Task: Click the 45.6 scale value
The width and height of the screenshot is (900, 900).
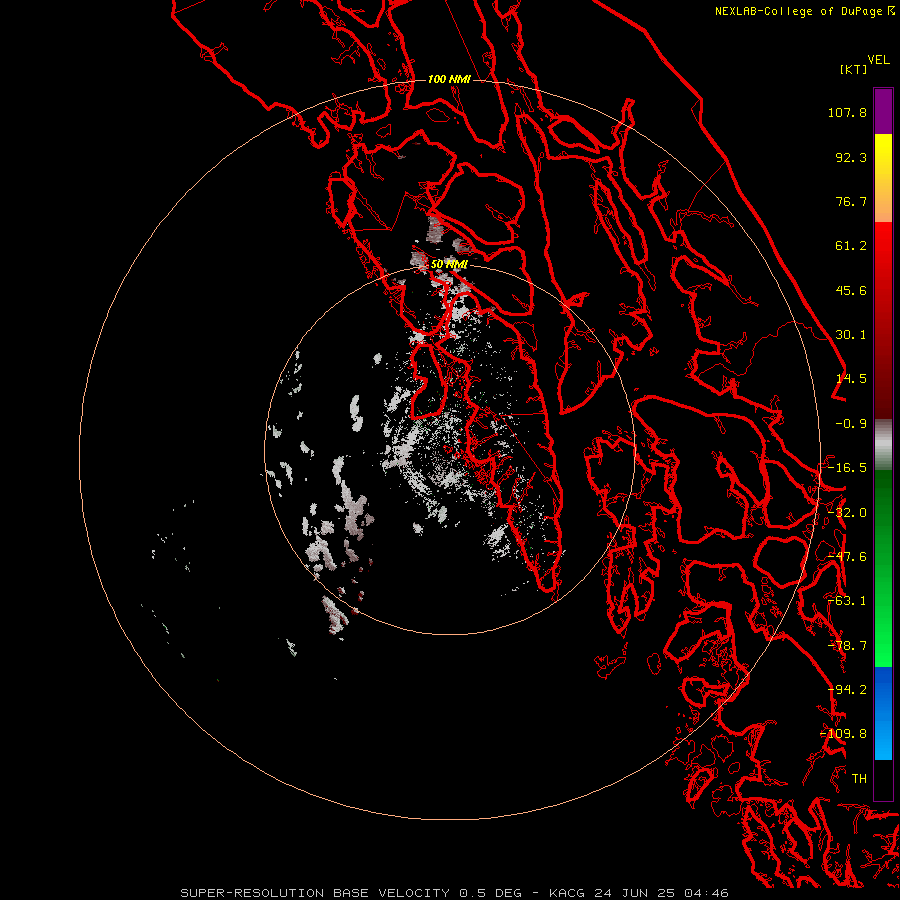Action: pyautogui.click(x=851, y=290)
